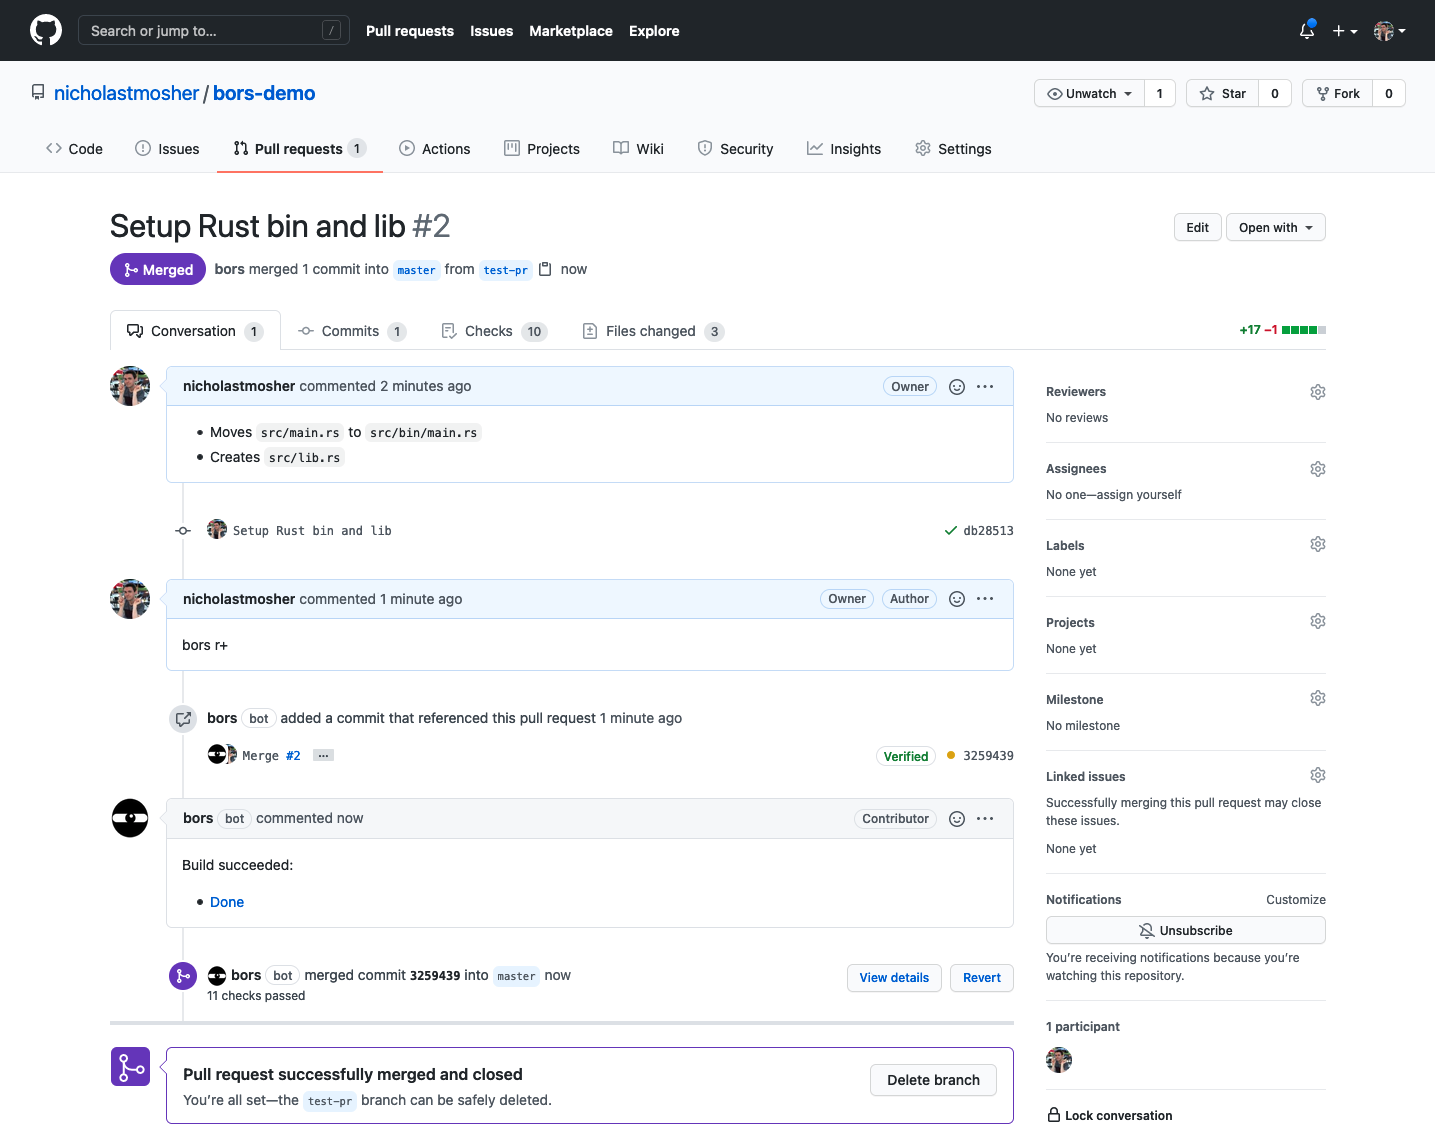Open the Checks tab
This screenshot has width=1435, height=1133.
point(491,331)
